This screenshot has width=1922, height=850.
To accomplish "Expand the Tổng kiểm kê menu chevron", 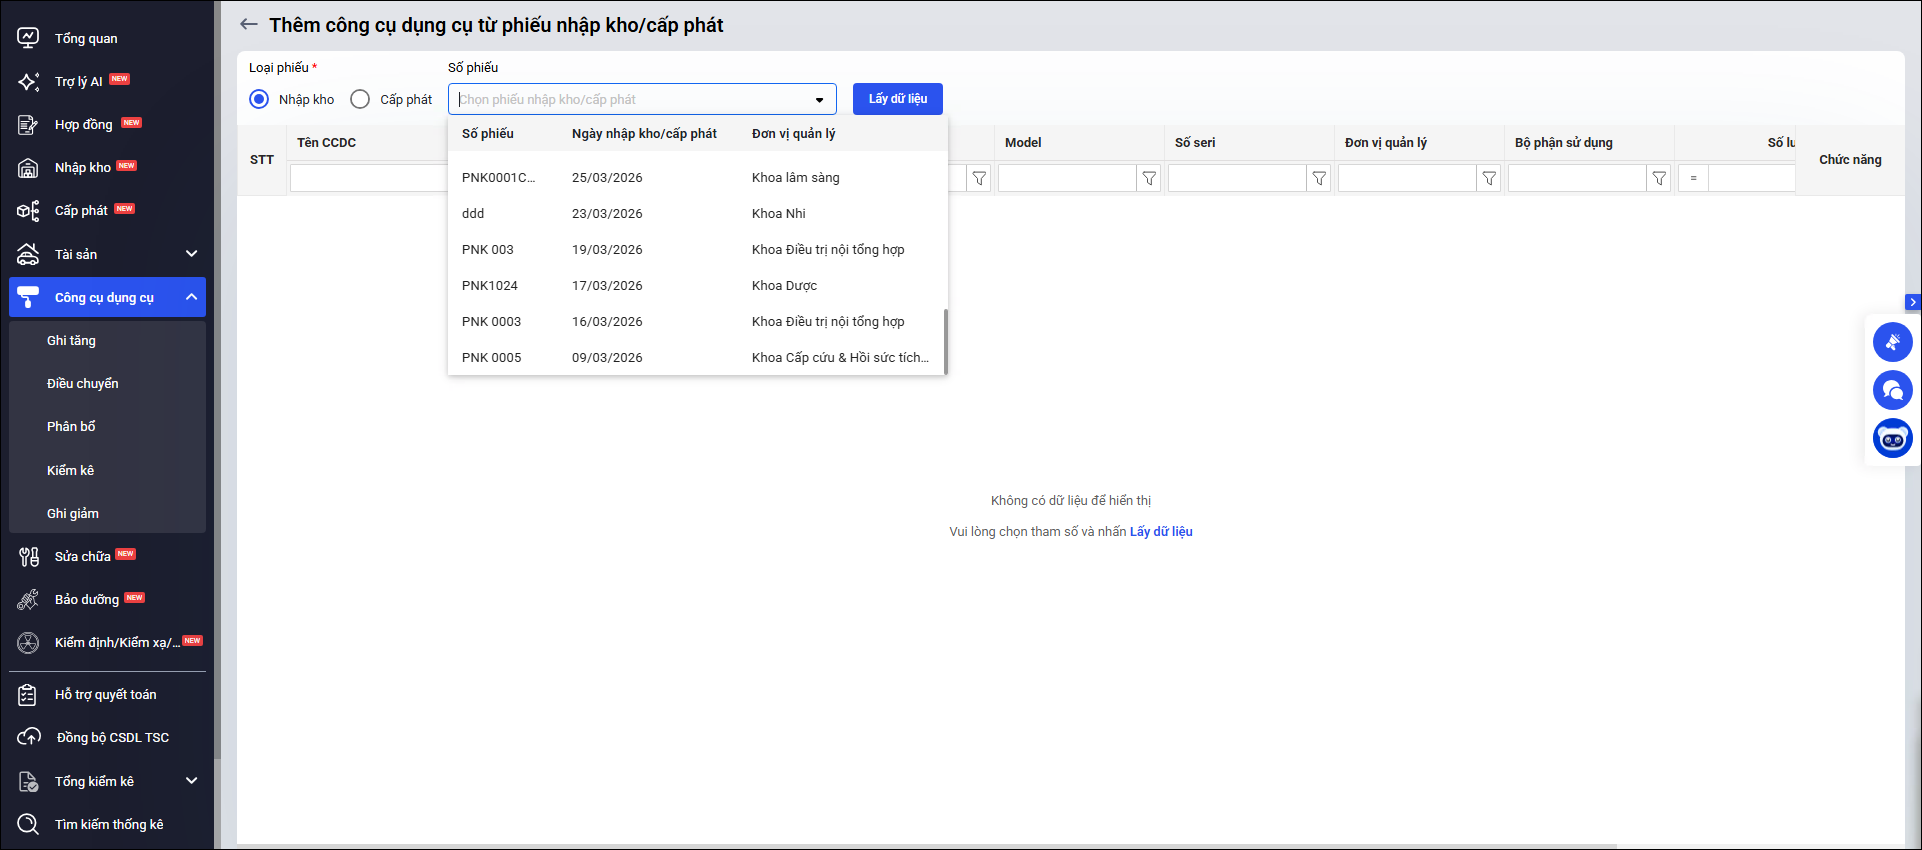I will 192,781.
